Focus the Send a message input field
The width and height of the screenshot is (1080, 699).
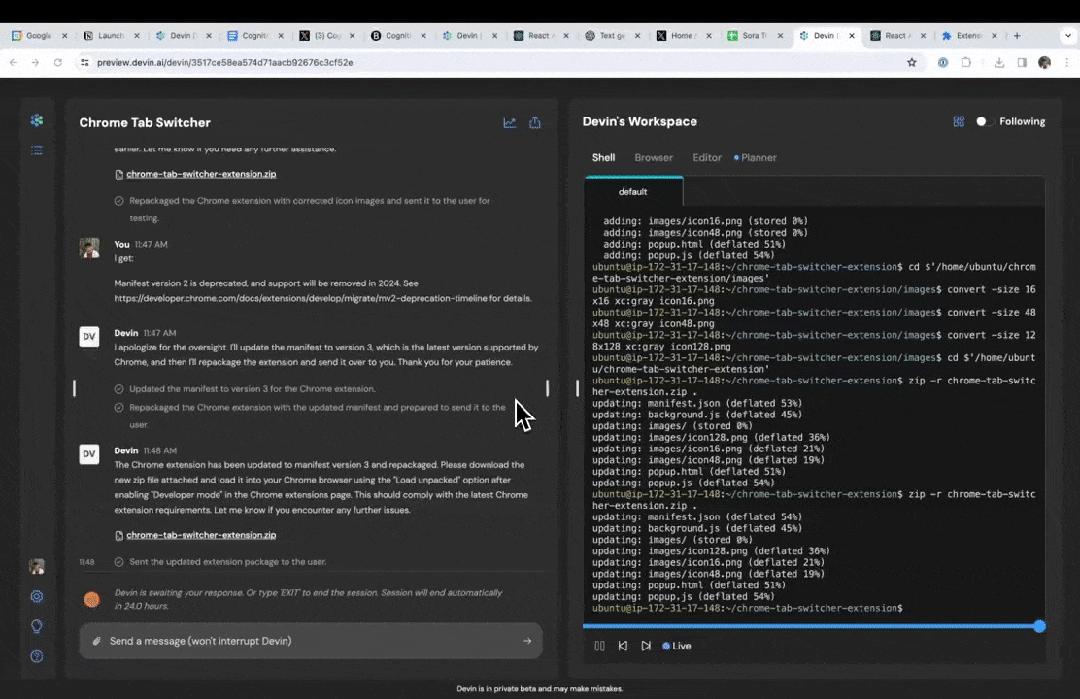[311, 641]
